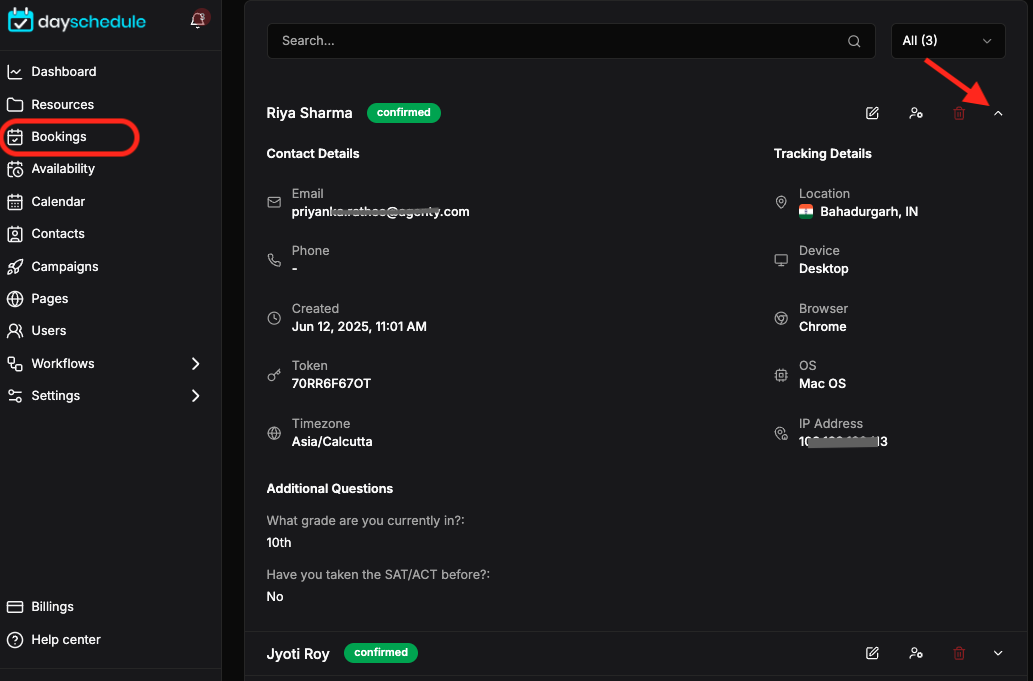Expand Jyoti Roy's booking details
The width and height of the screenshot is (1033, 681).
998,653
